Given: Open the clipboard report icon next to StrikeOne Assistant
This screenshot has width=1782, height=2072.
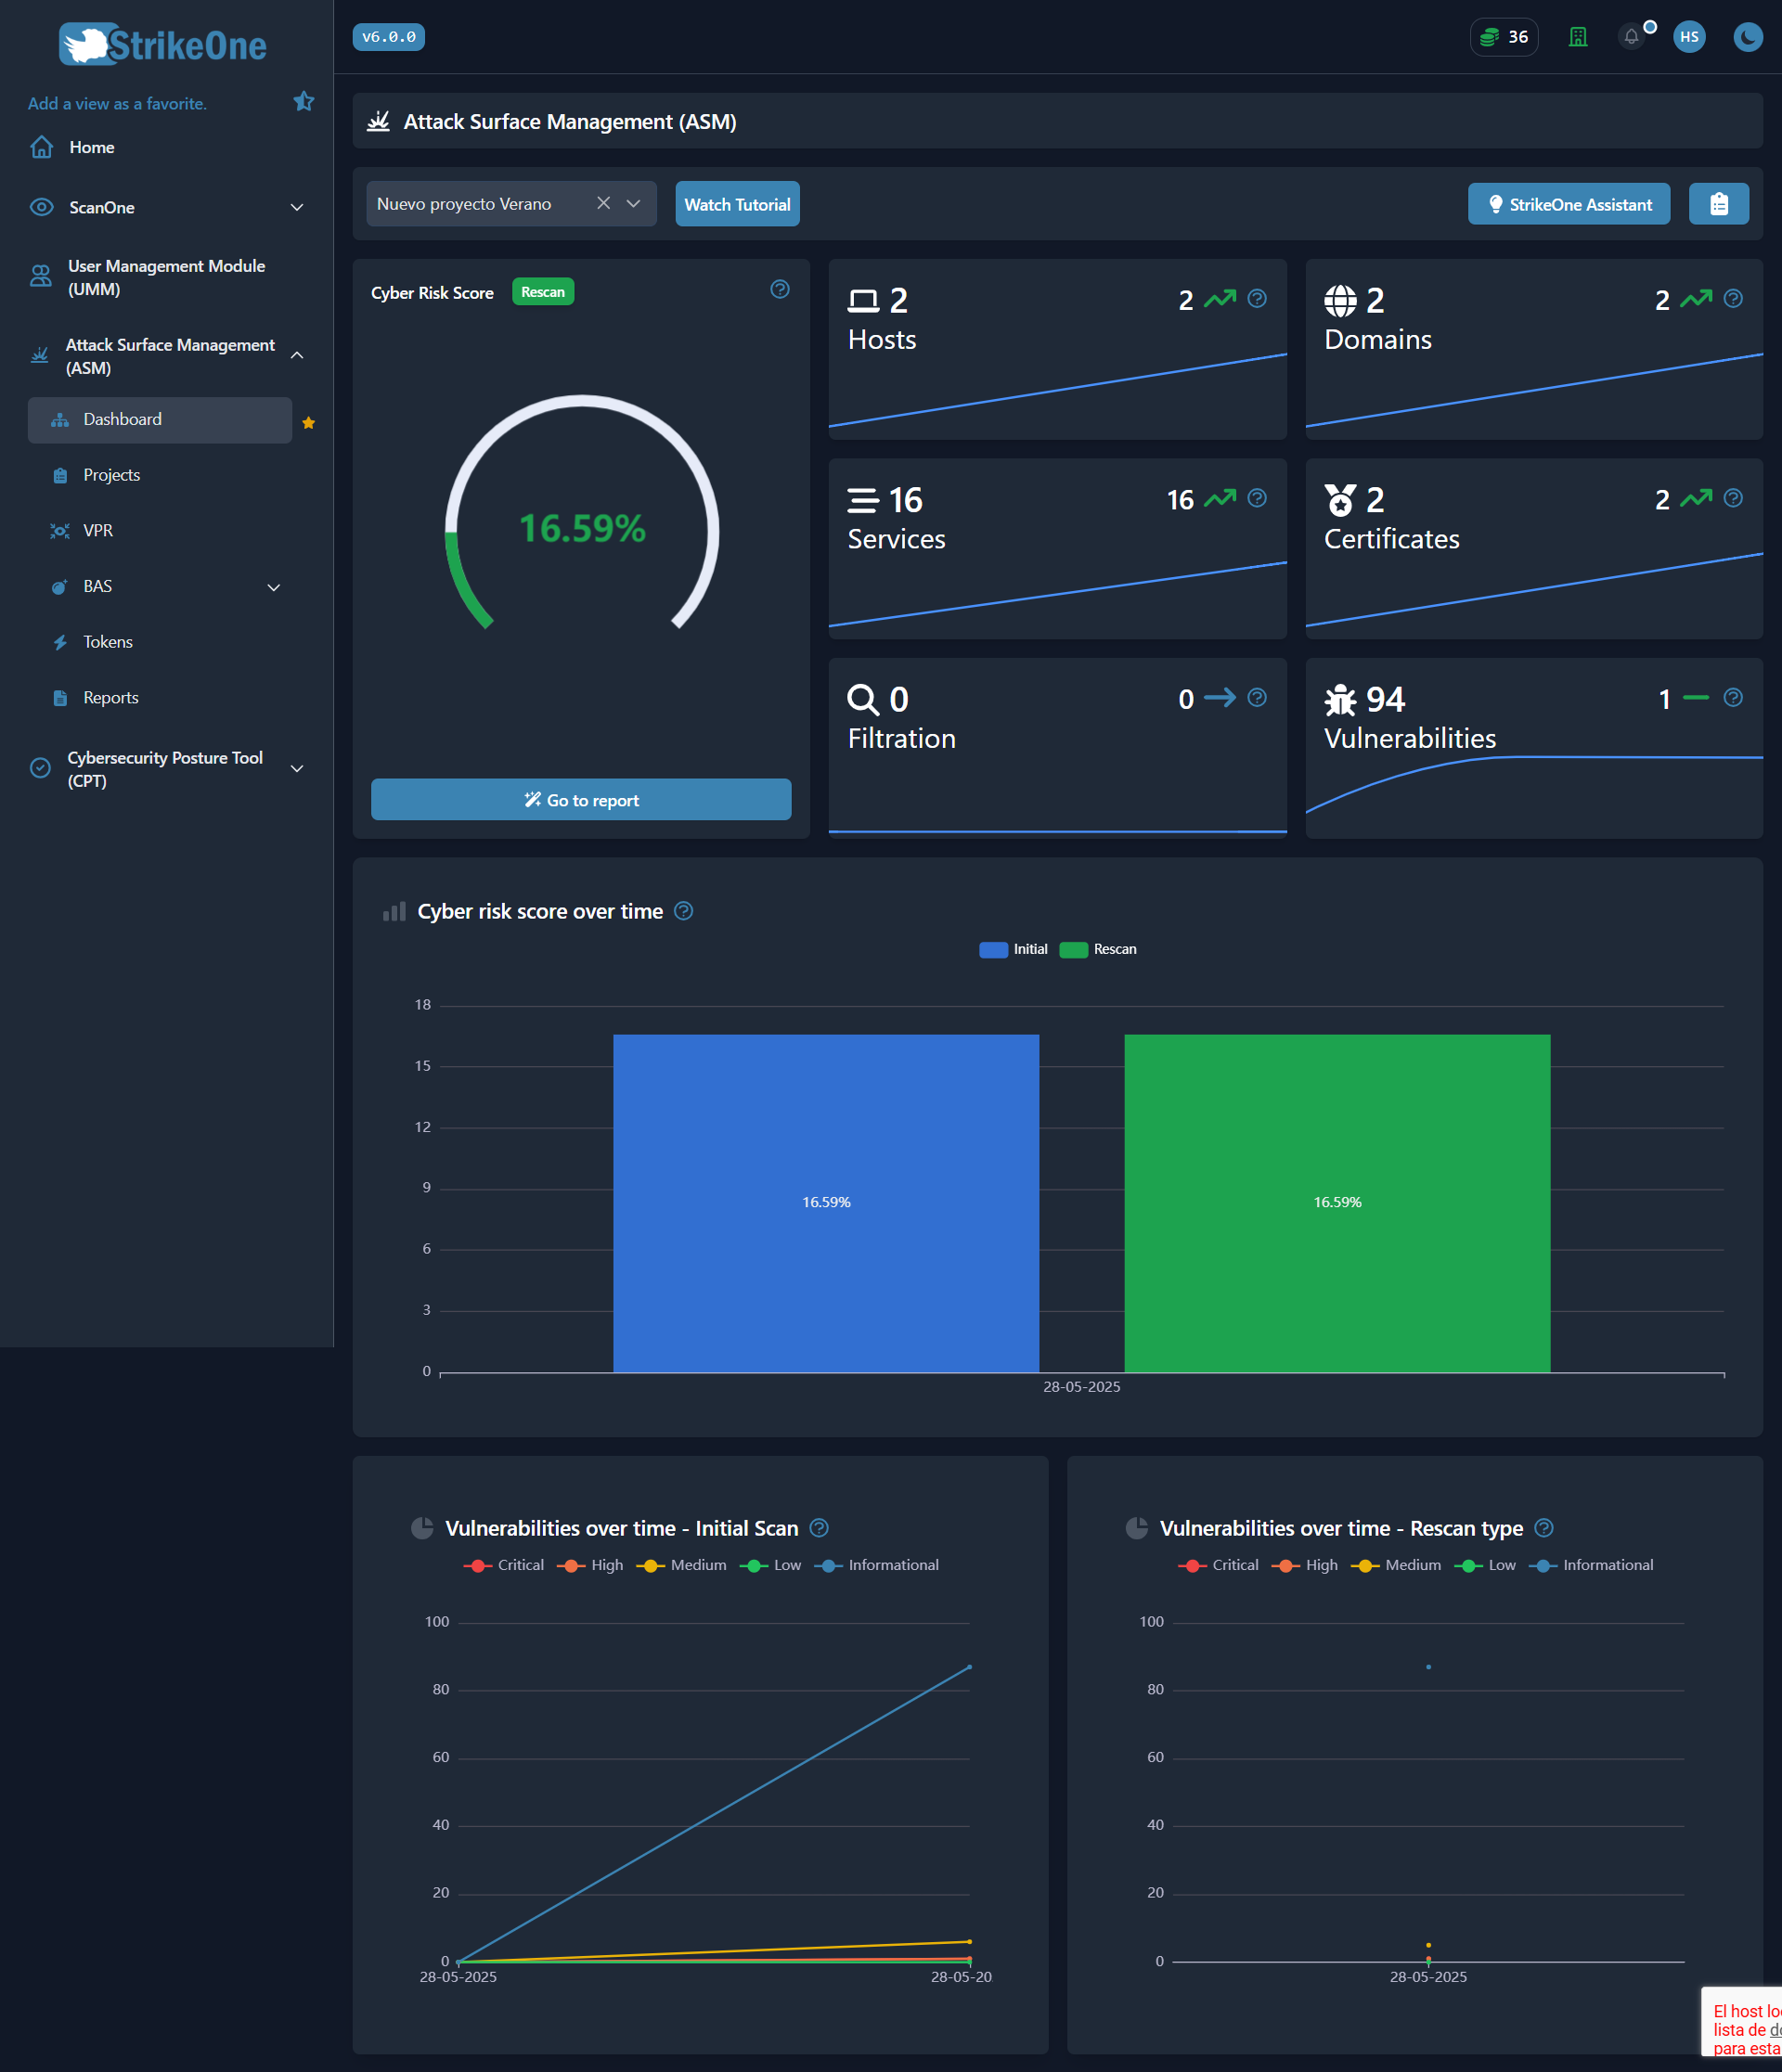Looking at the screenshot, I should pyautogui.click(x=1719, y=203).
